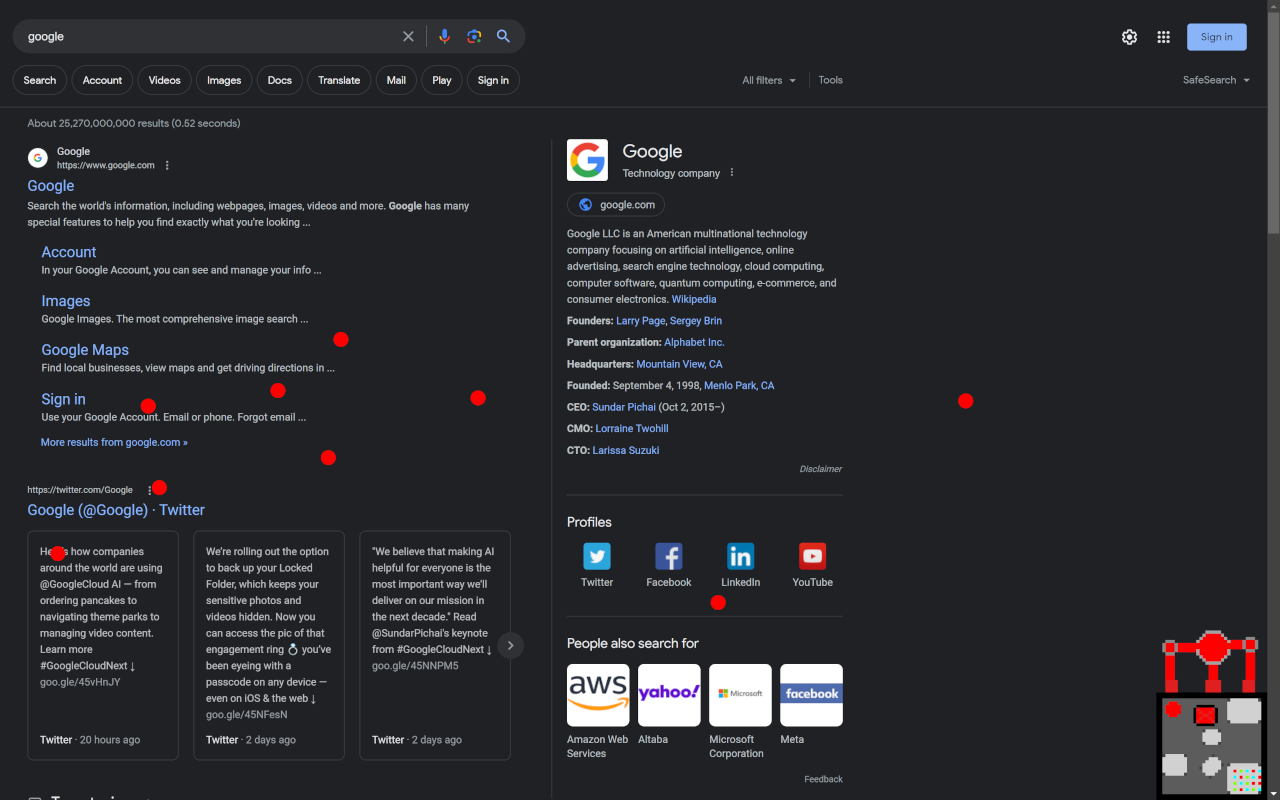Open the Lorraine Twohill CMO link
The height and width of the screenshot is (800, 1280).
(x=632, y=428)
